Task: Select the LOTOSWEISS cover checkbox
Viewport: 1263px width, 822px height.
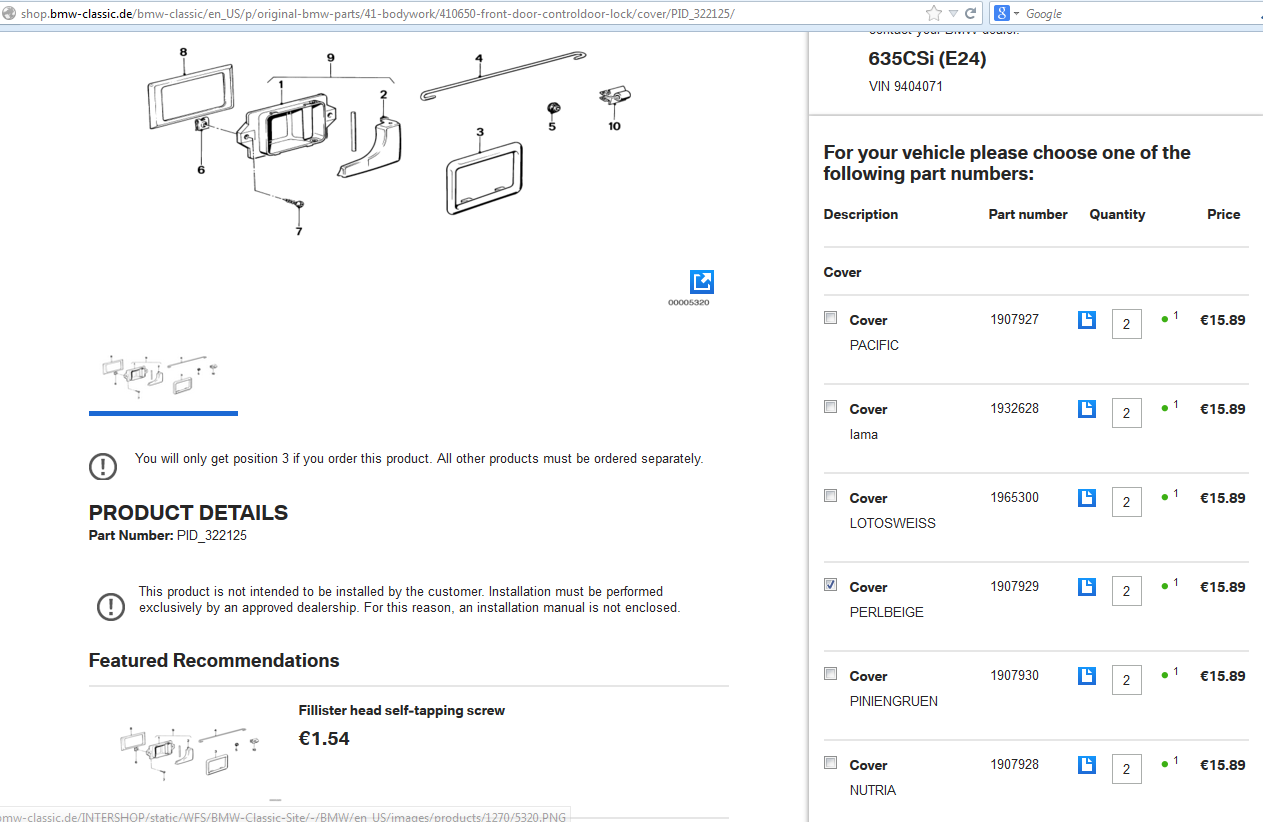Action: 830,496
